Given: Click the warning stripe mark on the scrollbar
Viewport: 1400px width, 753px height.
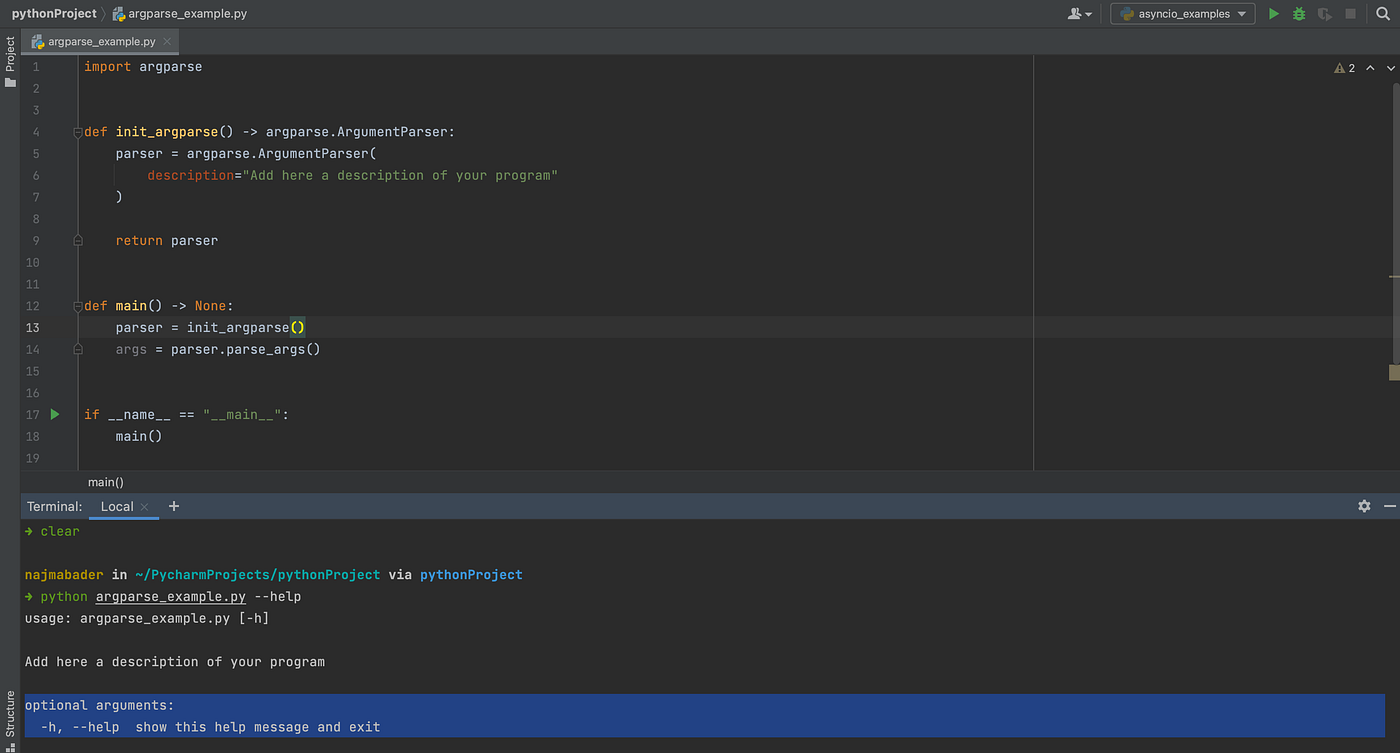Looking at the screenshot, I should (1393, 372).
